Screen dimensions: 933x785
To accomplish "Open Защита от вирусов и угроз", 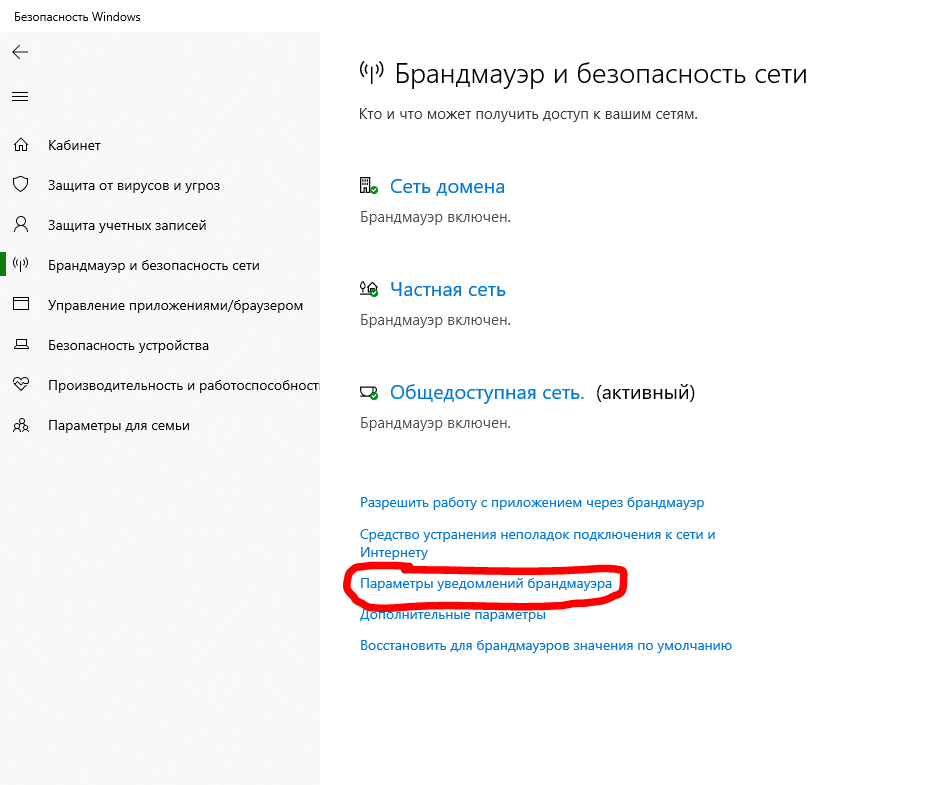I will pos(134,186).
